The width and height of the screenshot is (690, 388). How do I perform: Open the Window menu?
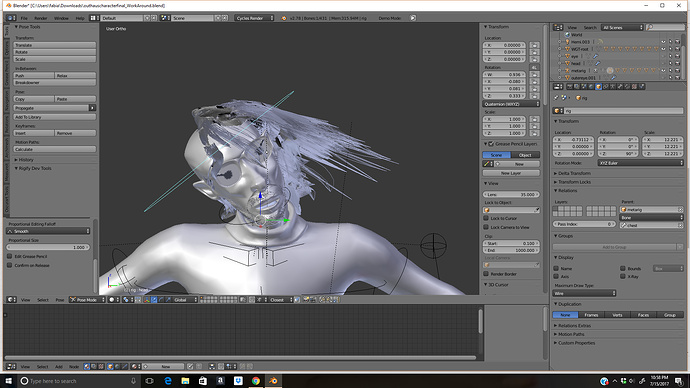coord(61,18)
